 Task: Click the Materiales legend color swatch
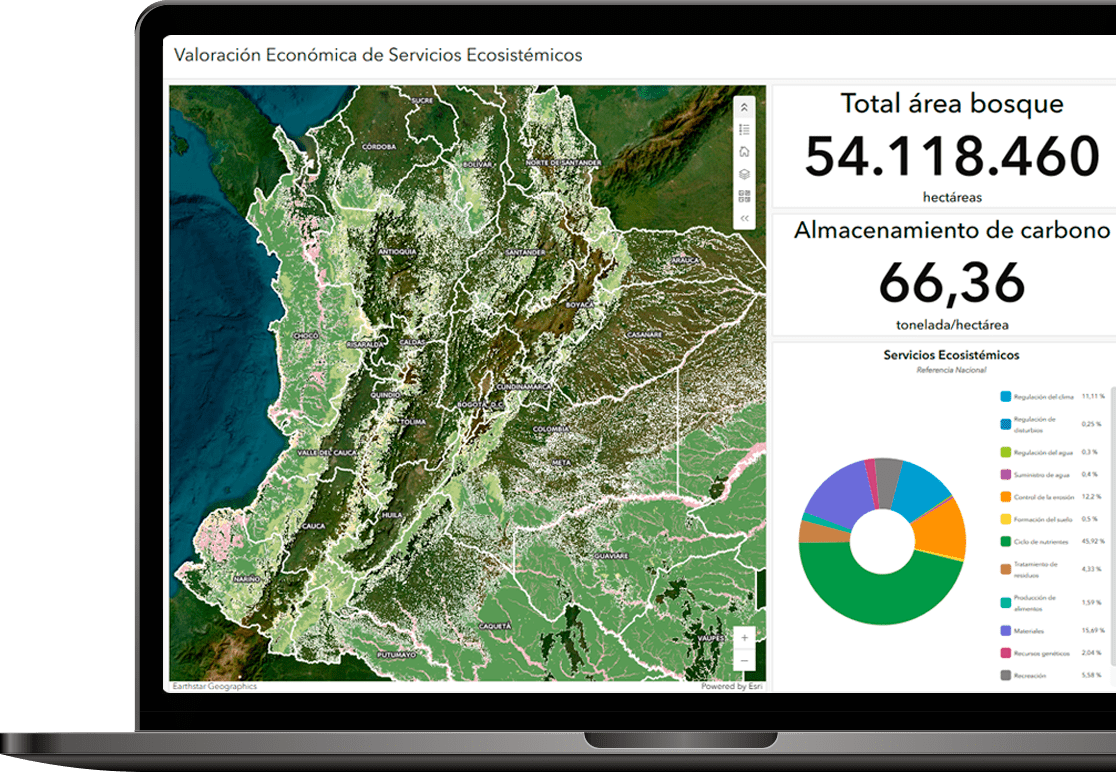[x=1005, y=631]
